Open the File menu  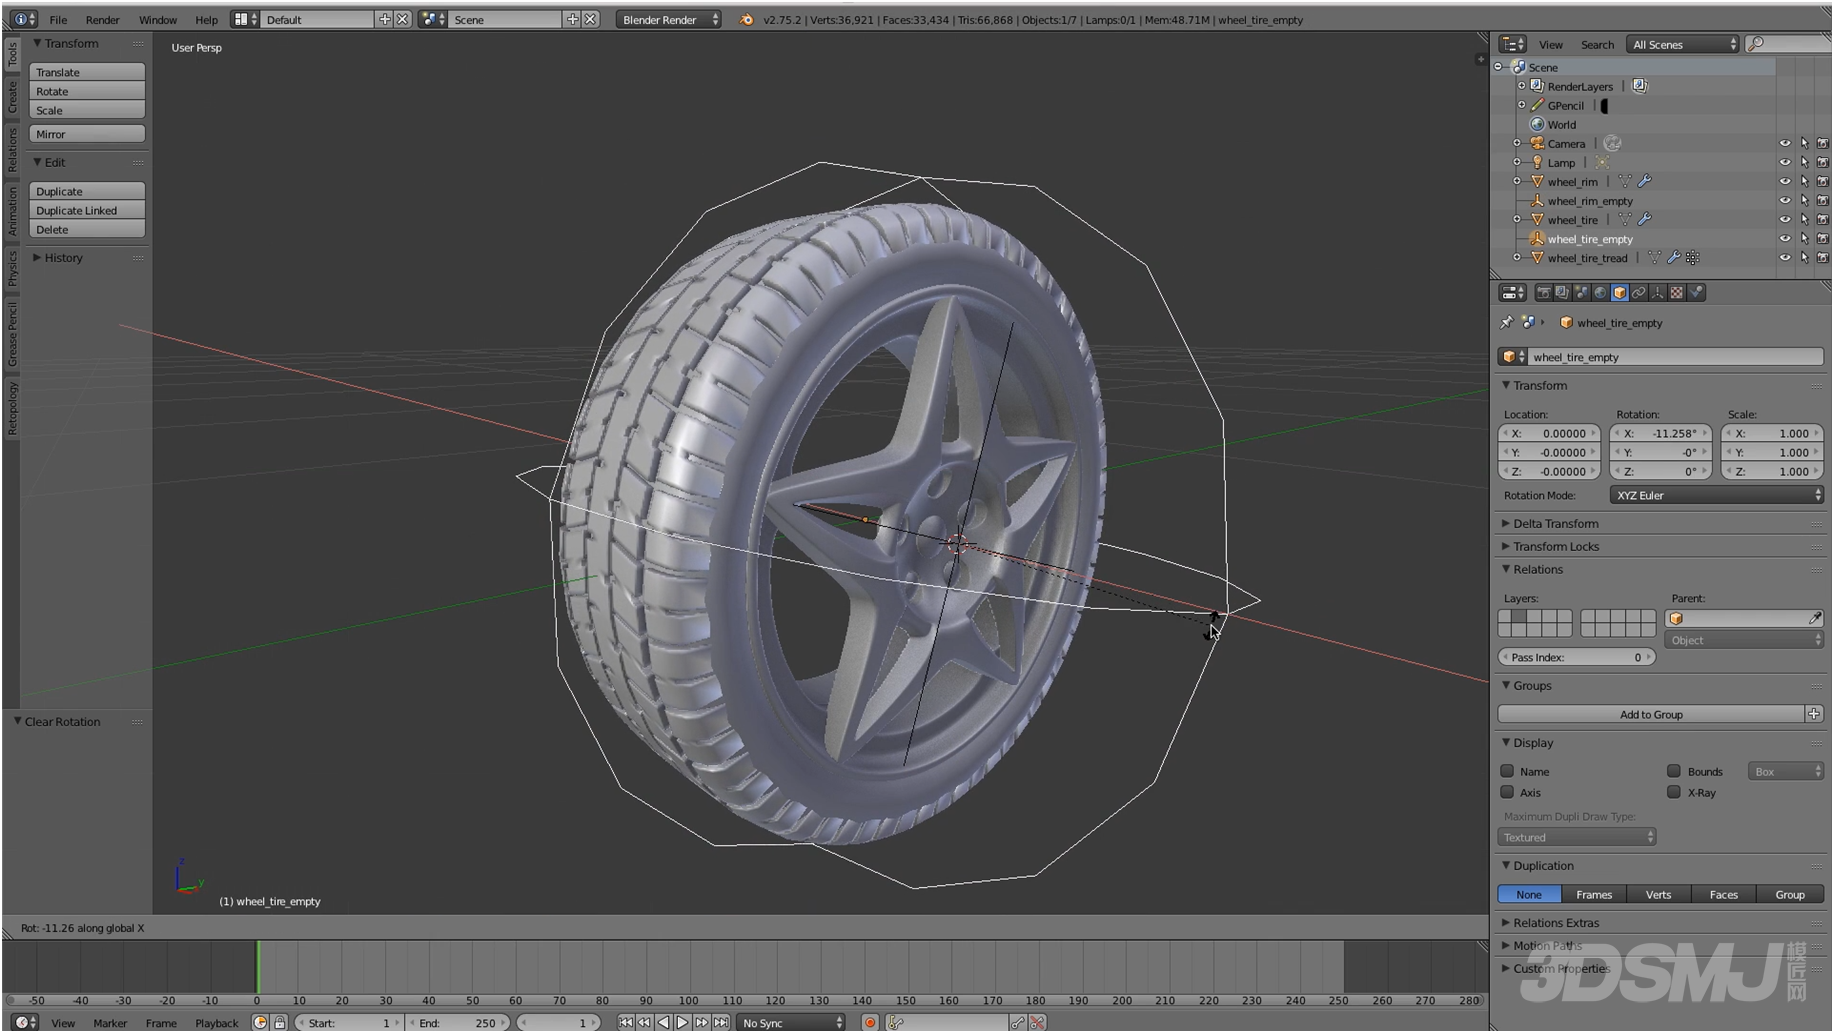point(58,19)
